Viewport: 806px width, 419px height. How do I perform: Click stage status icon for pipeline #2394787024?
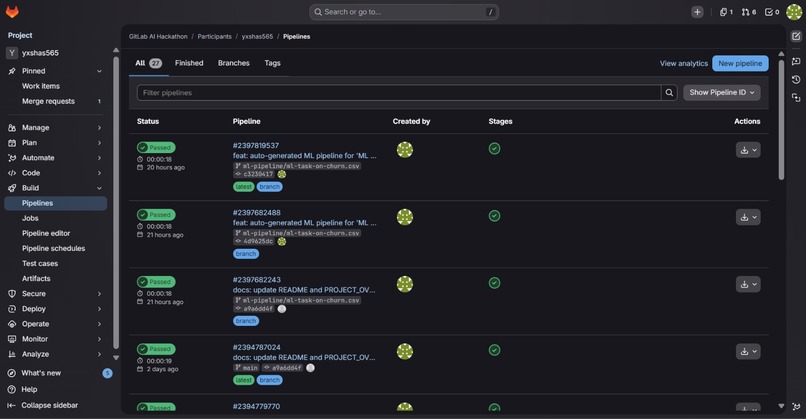(494, 351)
